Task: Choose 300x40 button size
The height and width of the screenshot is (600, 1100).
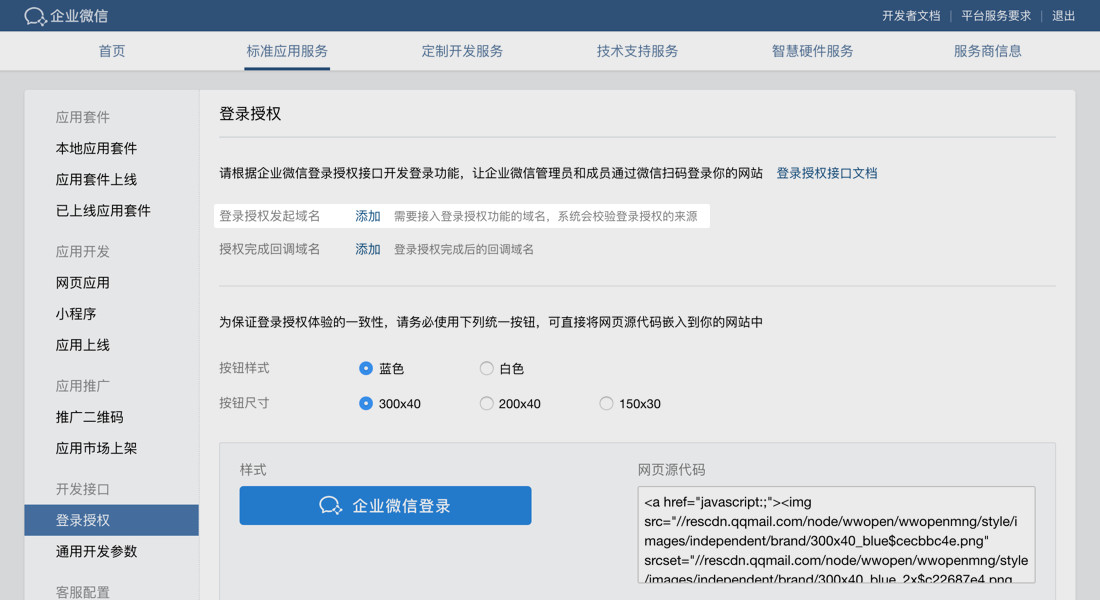Action: pos(365,404)
